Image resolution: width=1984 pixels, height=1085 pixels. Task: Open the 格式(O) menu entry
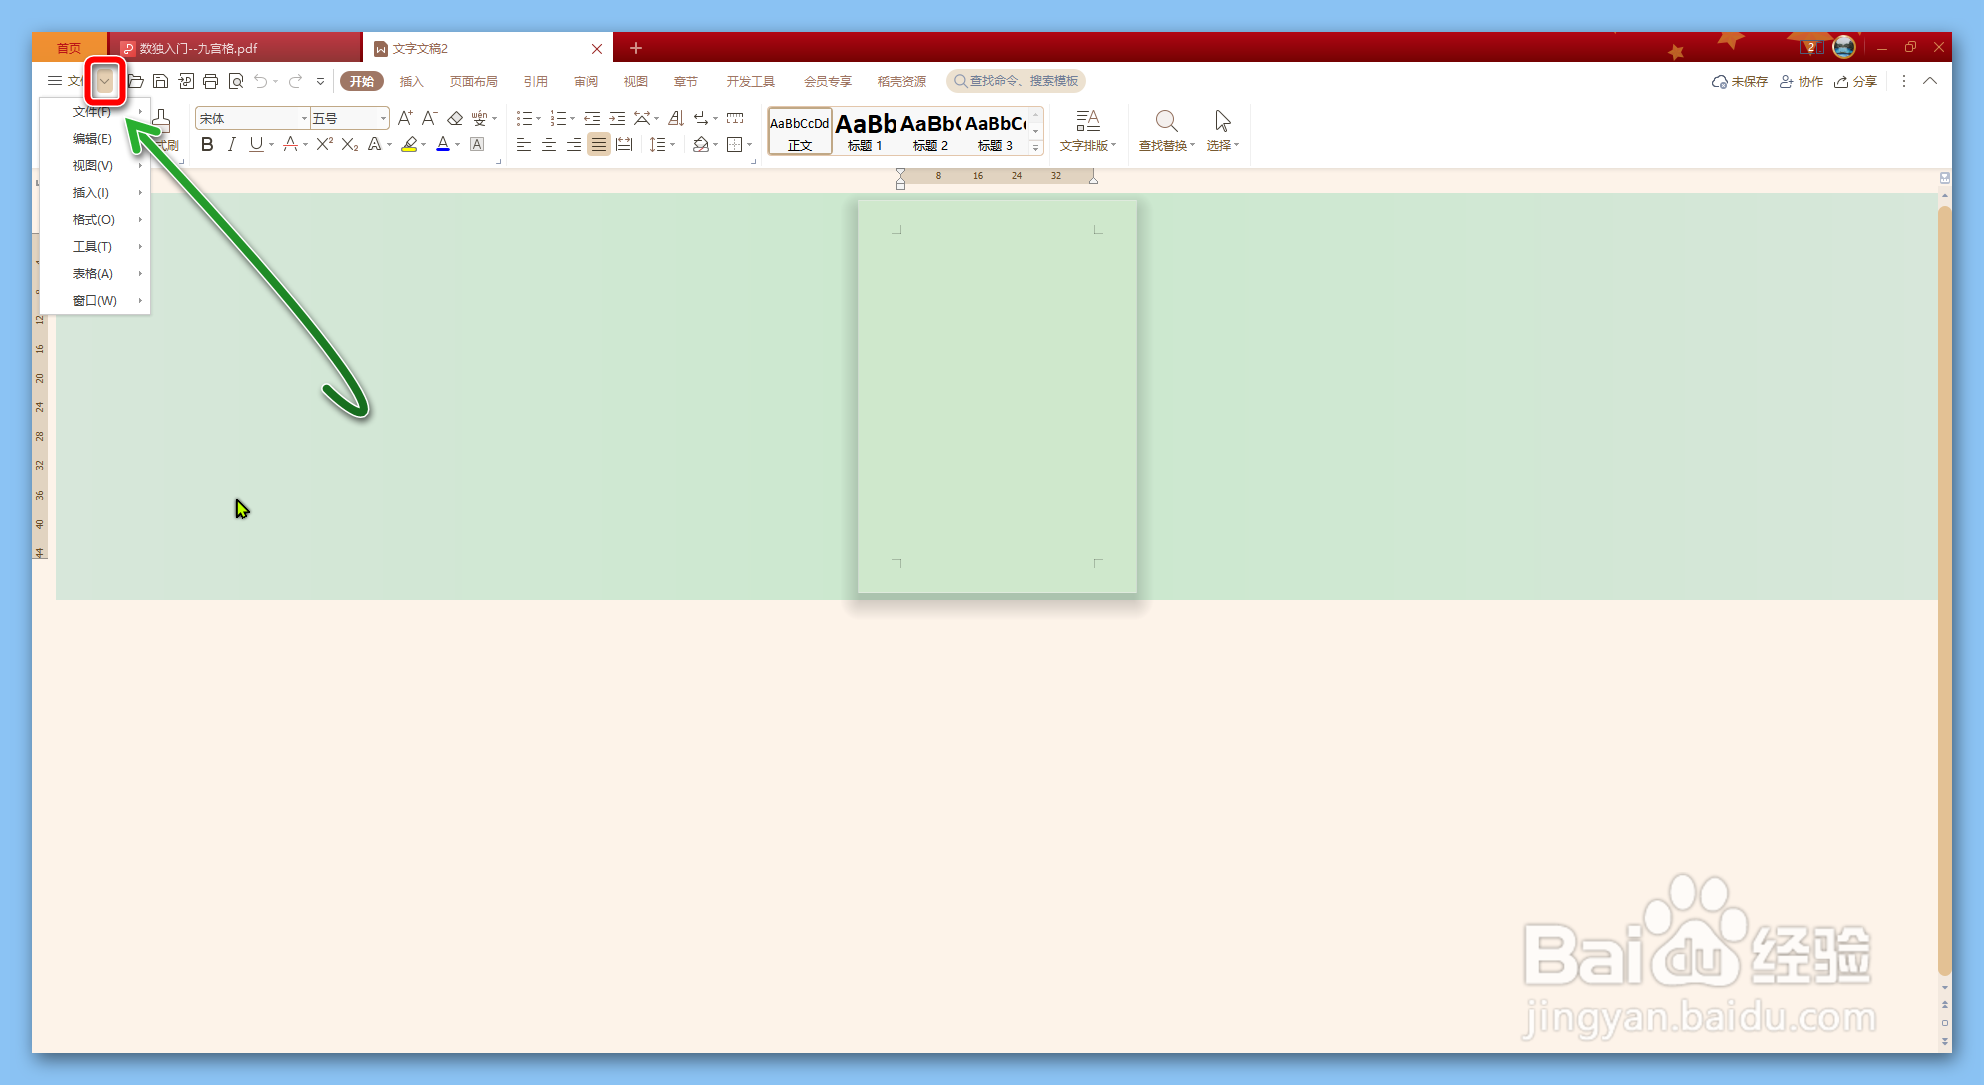pos(96,220)
